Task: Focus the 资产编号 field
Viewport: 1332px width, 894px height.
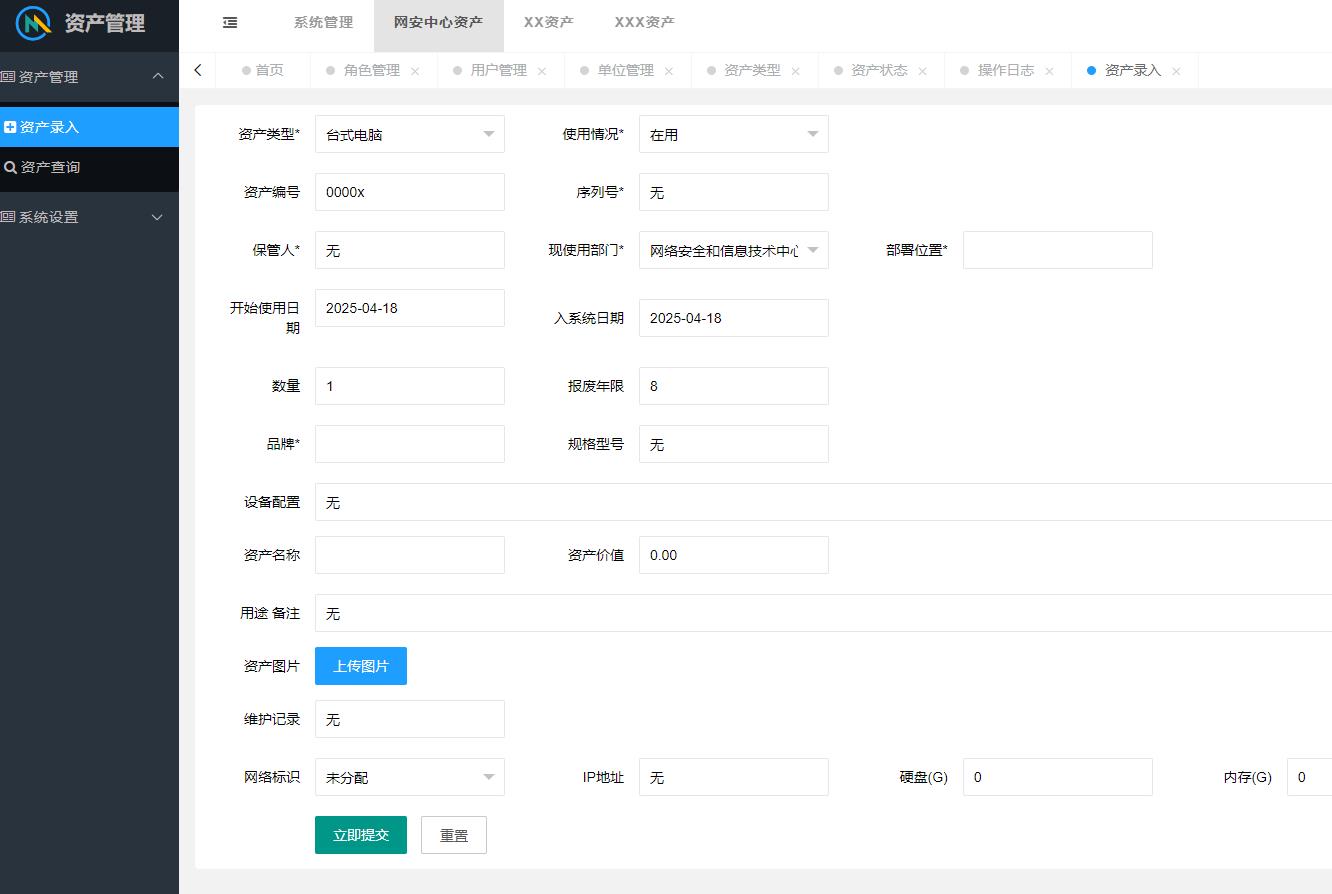Action: [410, 192]
